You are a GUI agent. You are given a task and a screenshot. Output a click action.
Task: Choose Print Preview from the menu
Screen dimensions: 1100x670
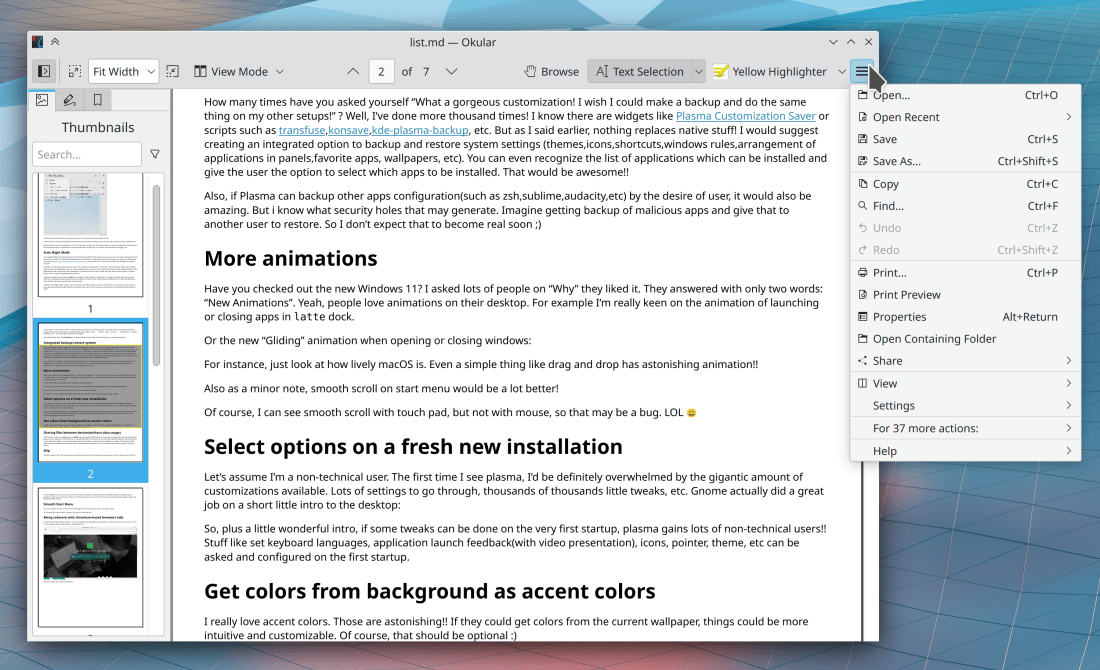click(906, 294)
